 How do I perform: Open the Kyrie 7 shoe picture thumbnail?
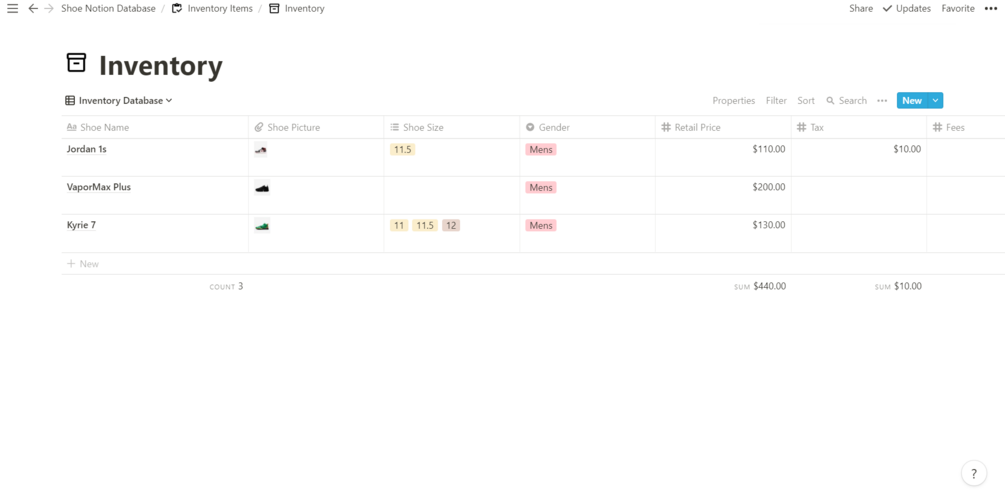pos(262,226)
